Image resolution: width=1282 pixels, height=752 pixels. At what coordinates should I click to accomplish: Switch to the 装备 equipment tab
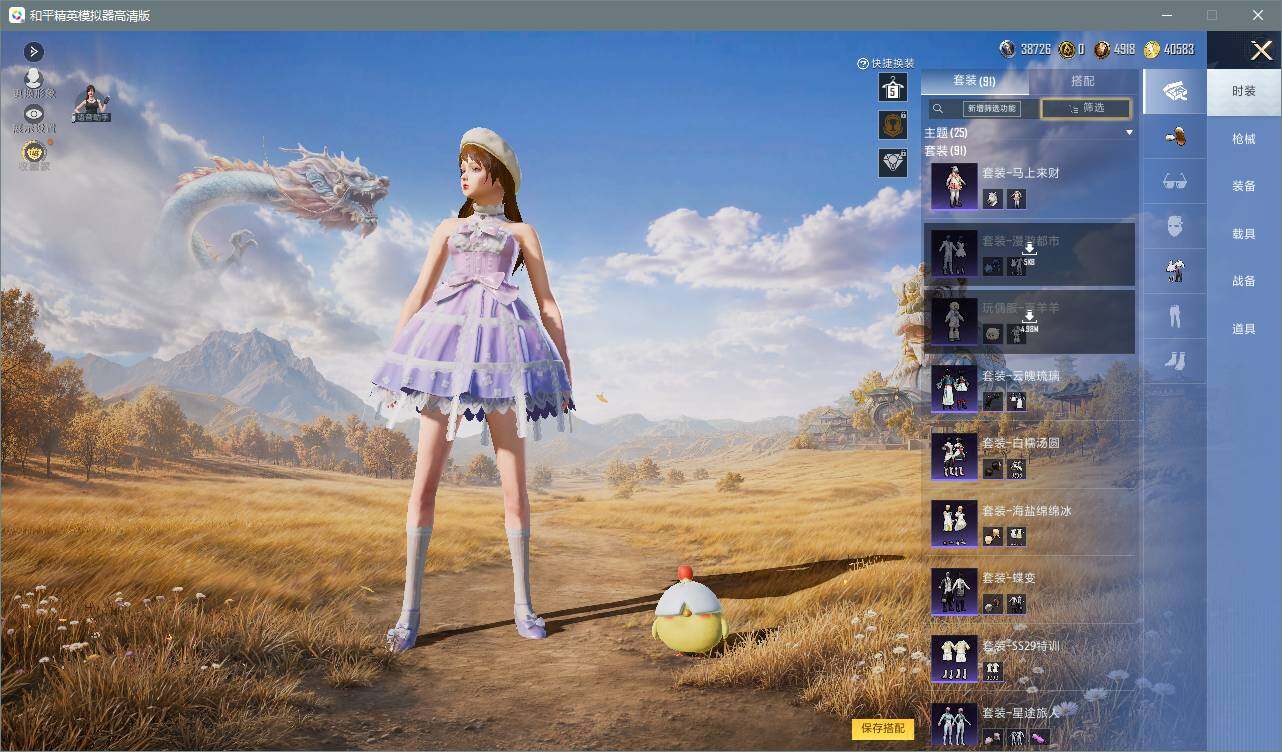click(1244, 186)
